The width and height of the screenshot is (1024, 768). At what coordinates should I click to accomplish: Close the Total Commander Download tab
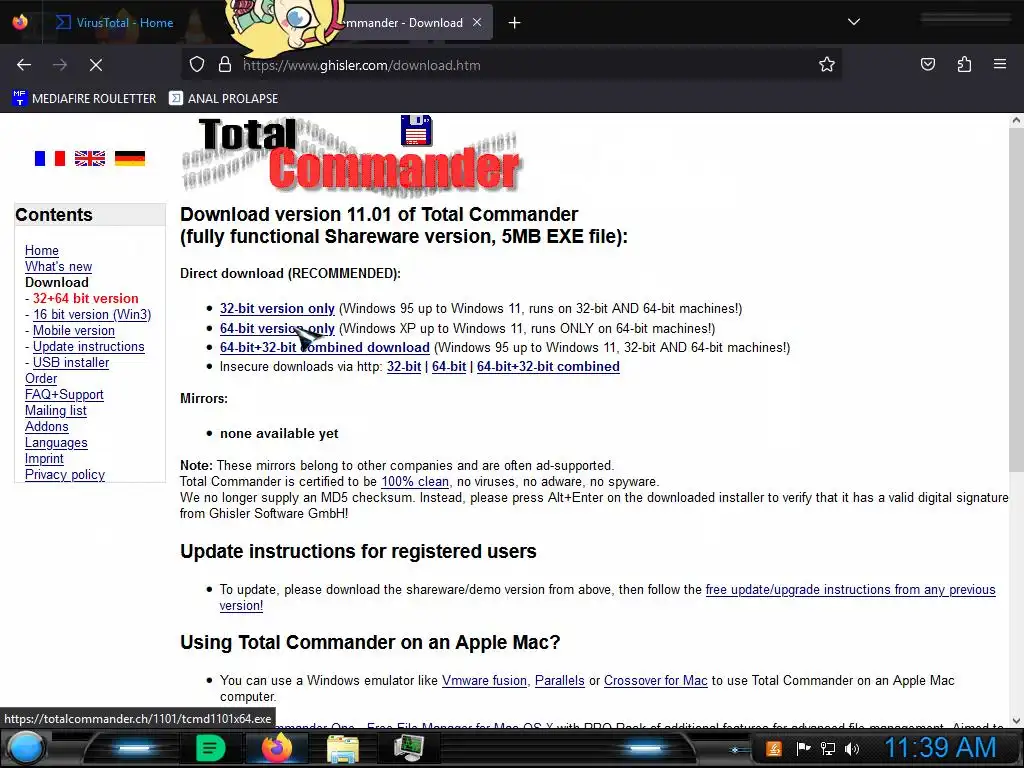pos(477,22)
